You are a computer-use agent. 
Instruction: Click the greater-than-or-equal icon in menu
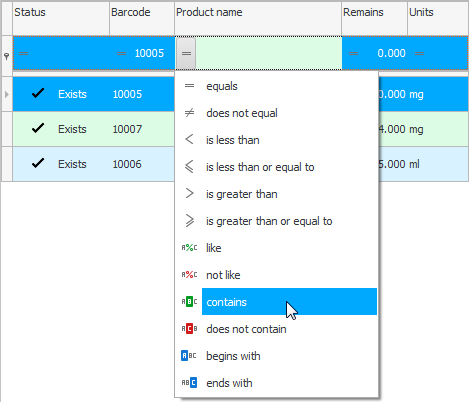[189, 221]
